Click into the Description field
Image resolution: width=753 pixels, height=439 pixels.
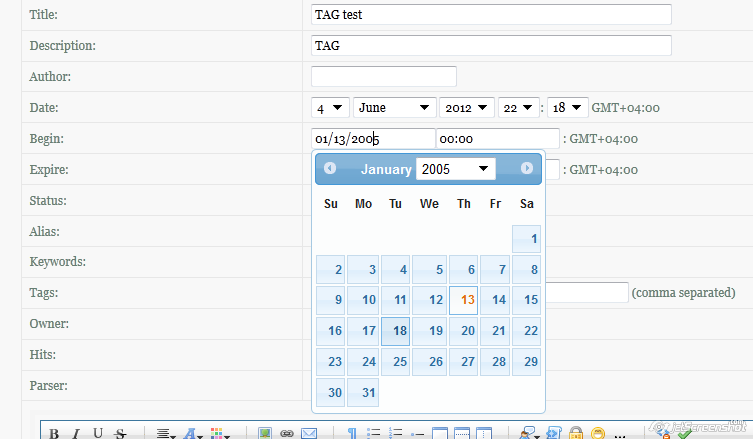(x=491, y=46)
